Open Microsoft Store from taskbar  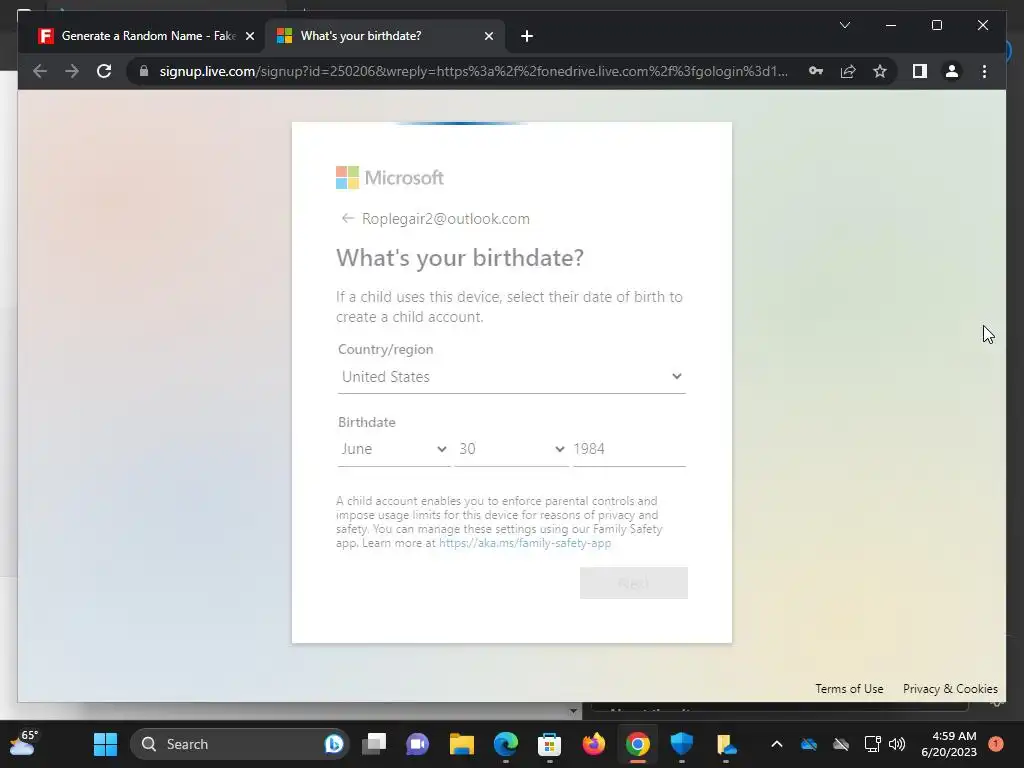pos(549,744)
